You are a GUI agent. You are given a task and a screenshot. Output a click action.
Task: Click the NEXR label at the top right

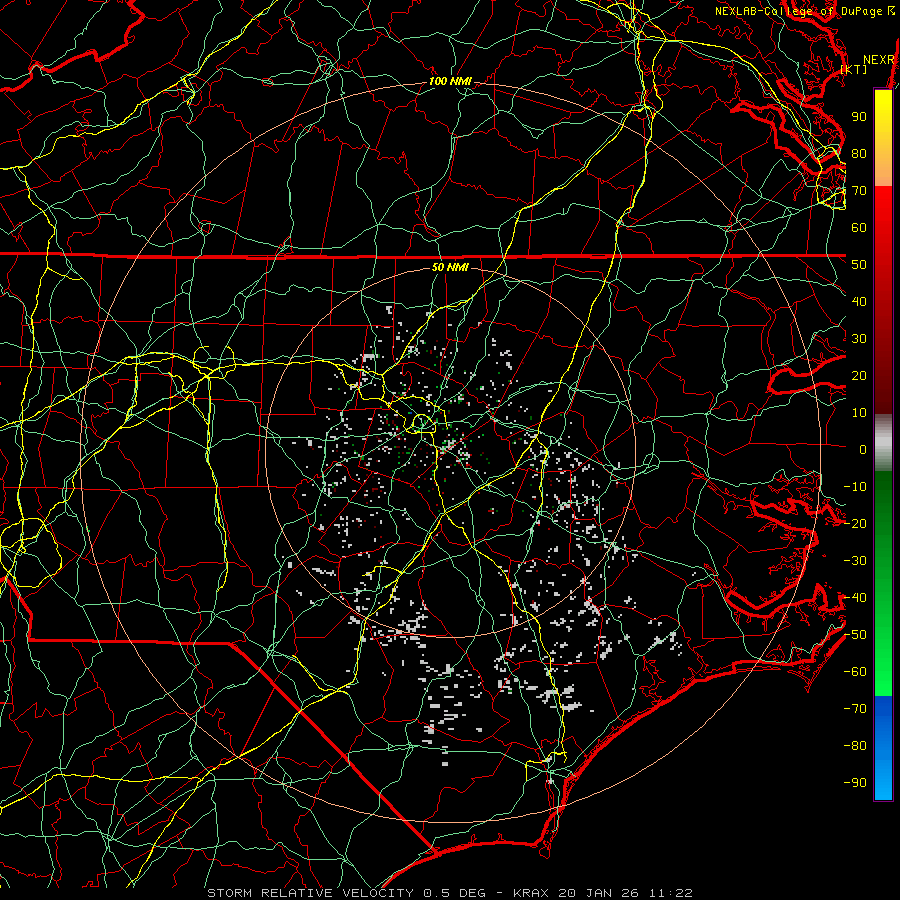pyautogui.click(x=879, y=60)
